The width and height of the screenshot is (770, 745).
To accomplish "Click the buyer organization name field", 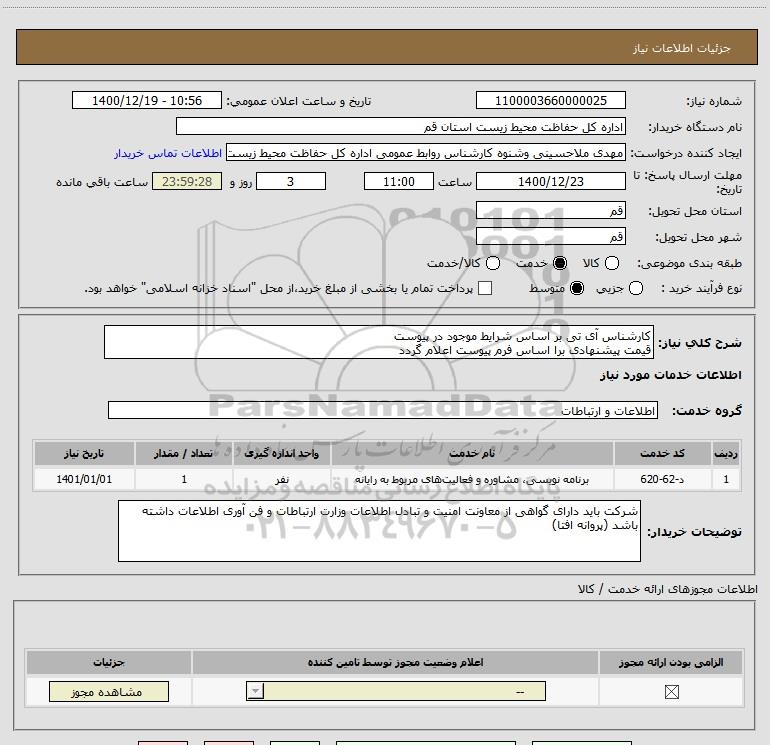I will [x=401, y=127].
